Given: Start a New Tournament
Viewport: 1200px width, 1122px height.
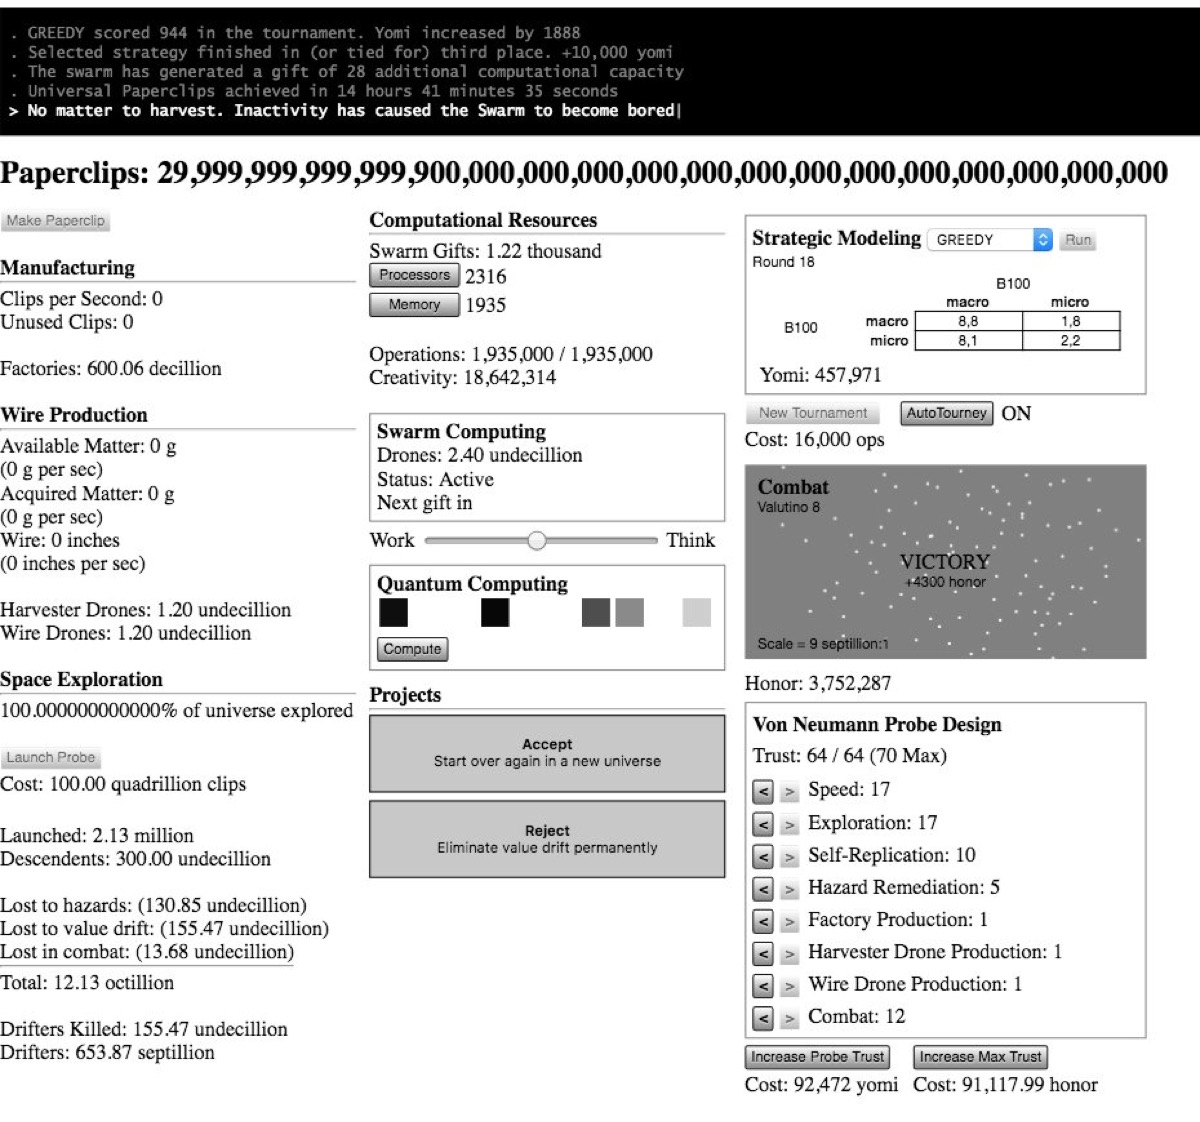Looking at the screenshot, I should coord(812,413).
